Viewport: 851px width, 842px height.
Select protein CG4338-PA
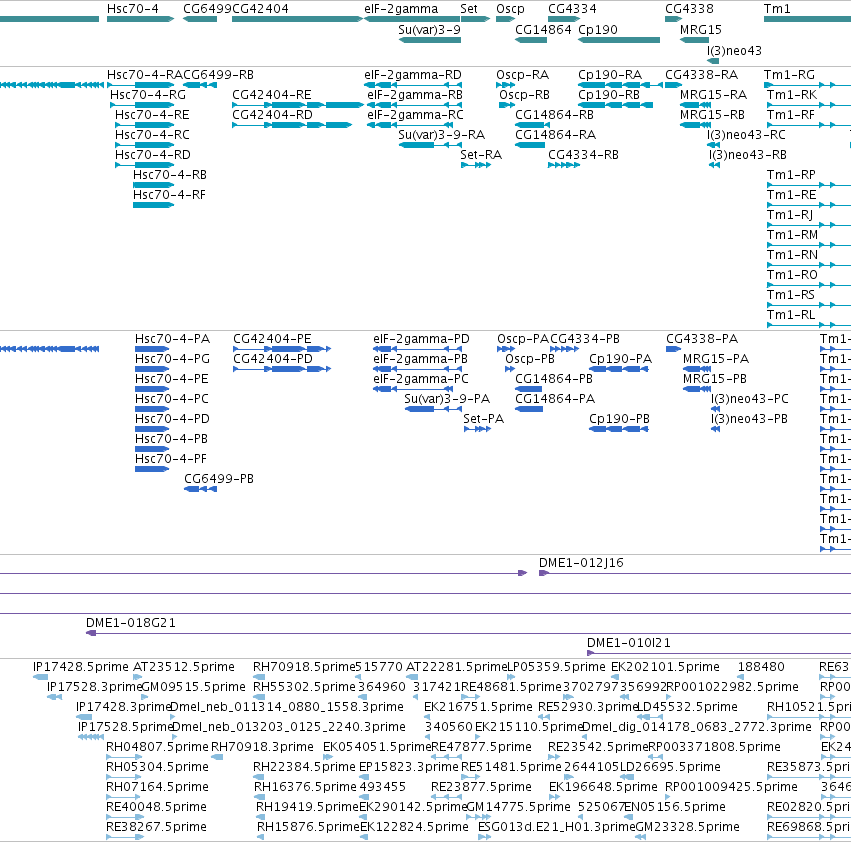[702, 339]
